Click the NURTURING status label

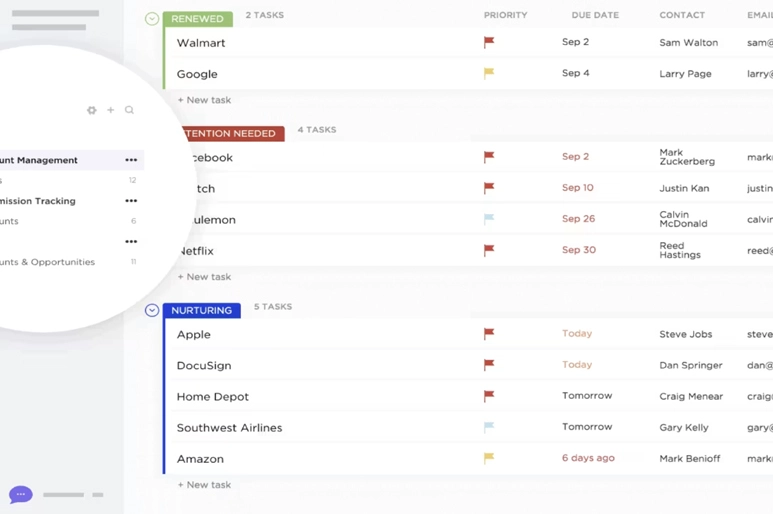pos(202,310)
